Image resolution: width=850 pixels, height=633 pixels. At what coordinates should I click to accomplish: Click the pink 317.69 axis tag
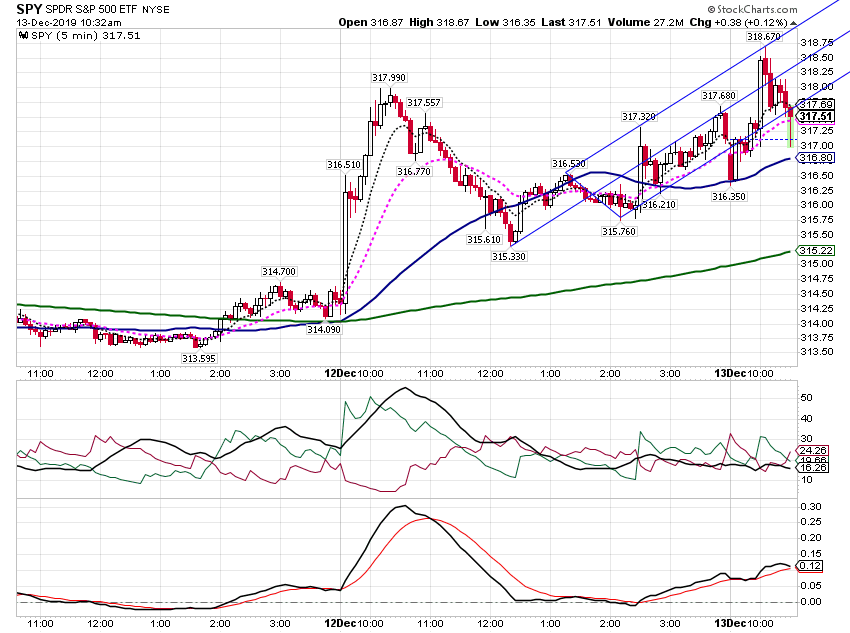click(815, 105)
